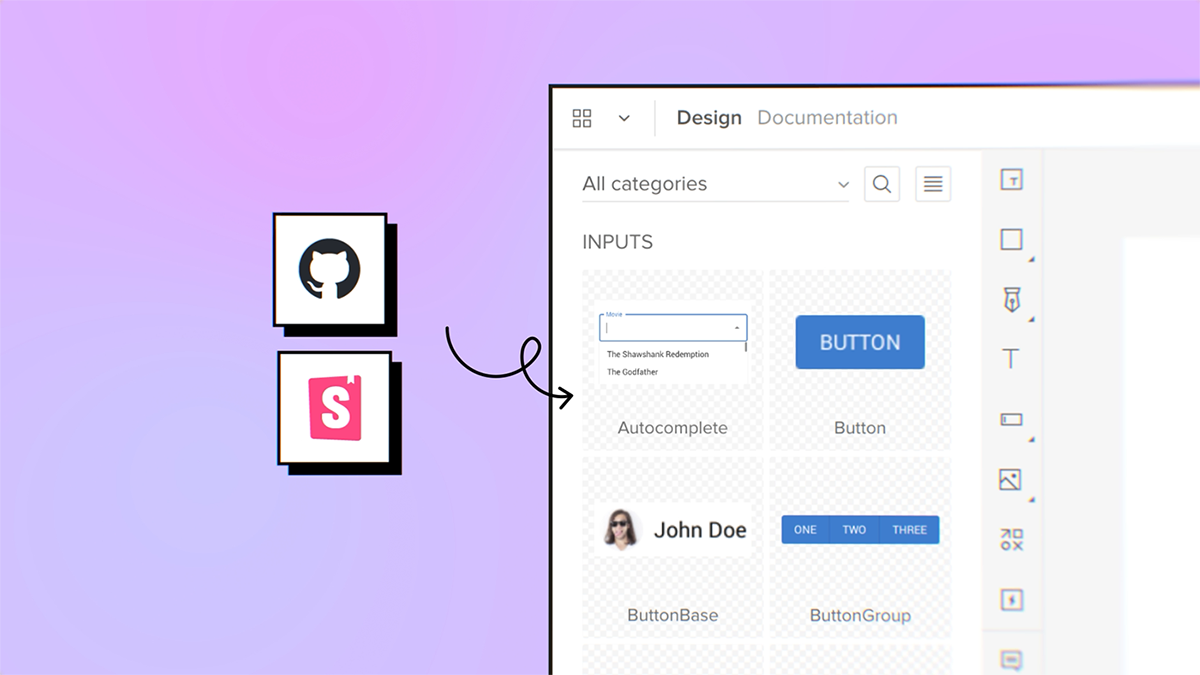Open the All categories dropdown
Viewport: 1200px width, 675px height.
coord(715,184)
